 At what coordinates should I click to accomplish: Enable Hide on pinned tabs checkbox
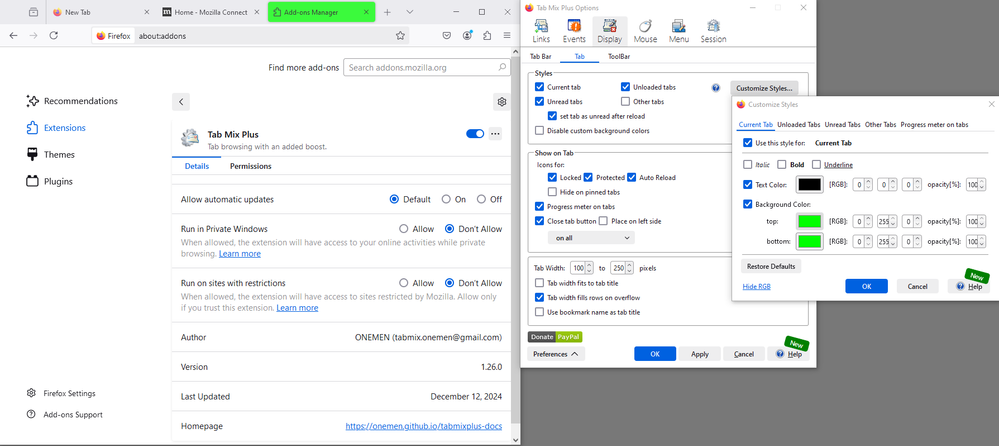[552, 192]
